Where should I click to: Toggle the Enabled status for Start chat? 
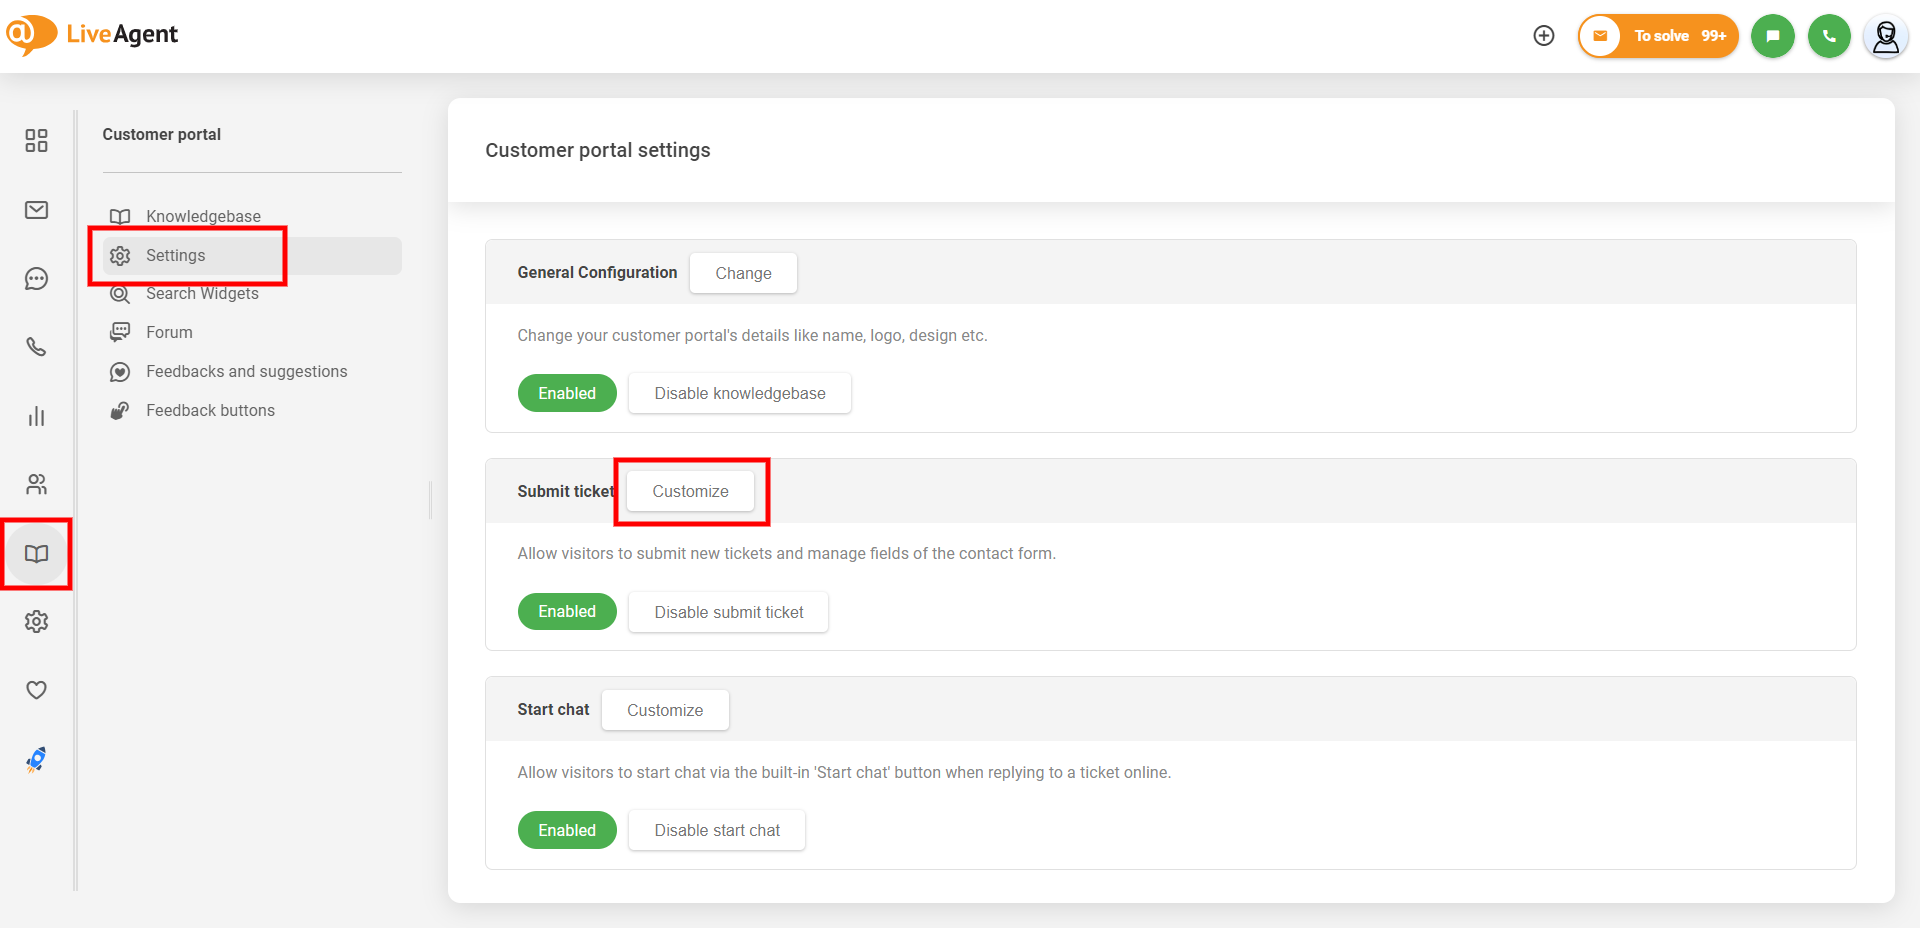567,830
